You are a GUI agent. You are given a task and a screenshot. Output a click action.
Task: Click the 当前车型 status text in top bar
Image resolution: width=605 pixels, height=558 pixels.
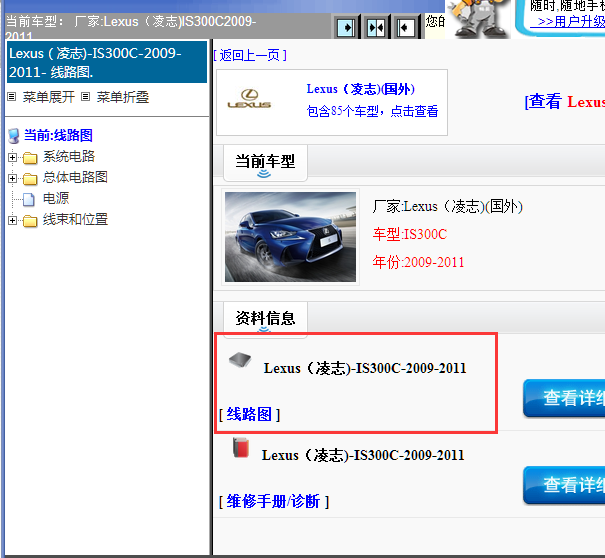click(131, 26)
